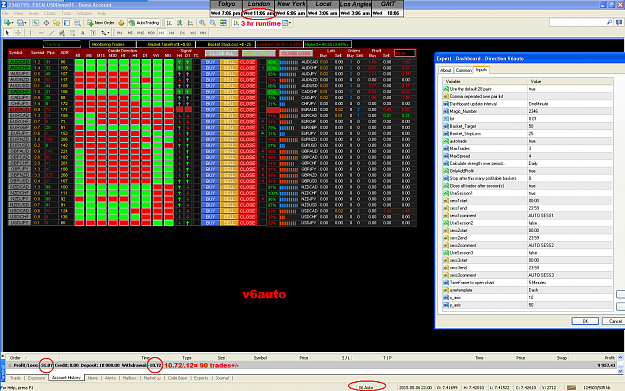The height and width of the screenshot is (391, 625).
Task: Select the crosshair tool
Action: coord(18,33)
